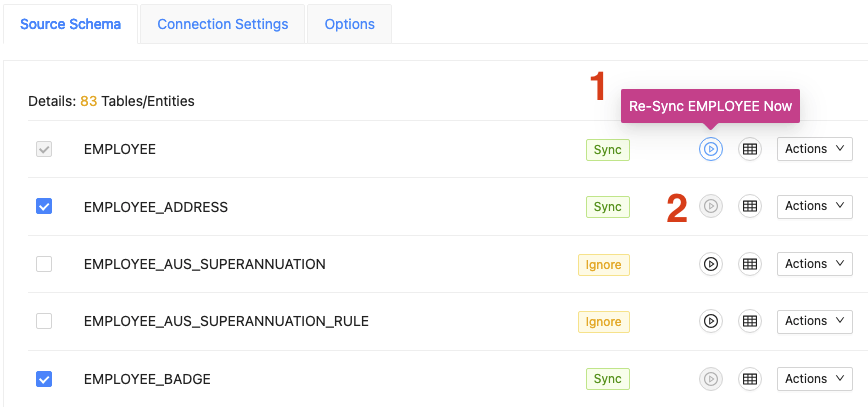Uncheck the EMPLOYEE_ADDRESS checkbox
This screenshot has height=407, width=868.
click(x=44, y=207)
